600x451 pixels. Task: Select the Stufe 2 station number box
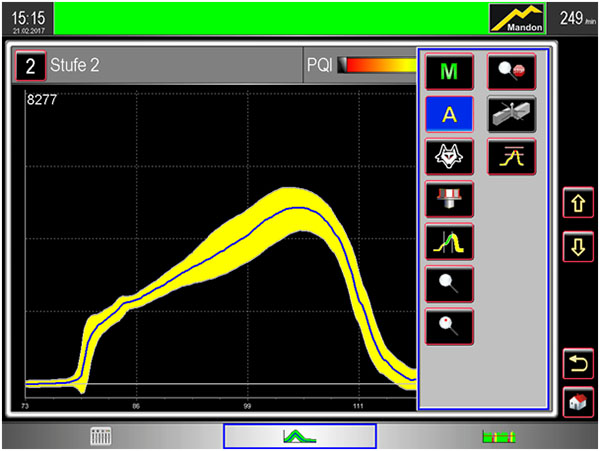tap(30, 67)
